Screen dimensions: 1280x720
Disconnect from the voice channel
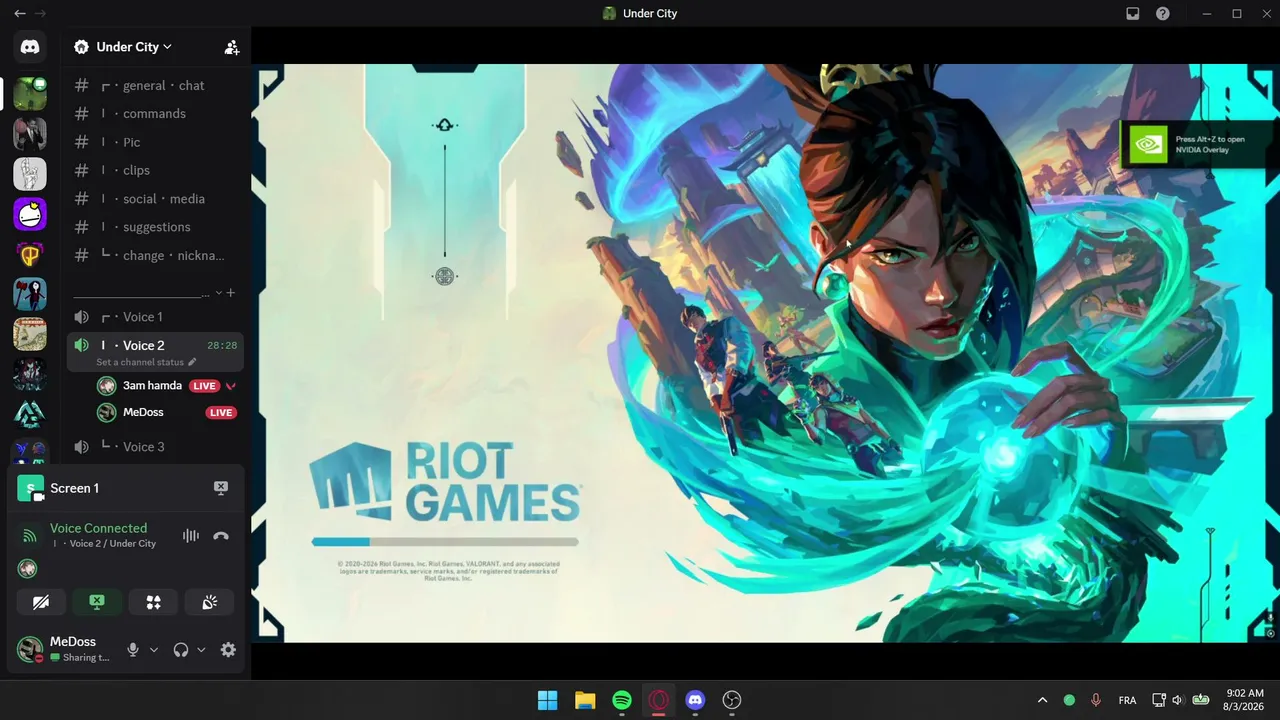[x=221, y=536]
